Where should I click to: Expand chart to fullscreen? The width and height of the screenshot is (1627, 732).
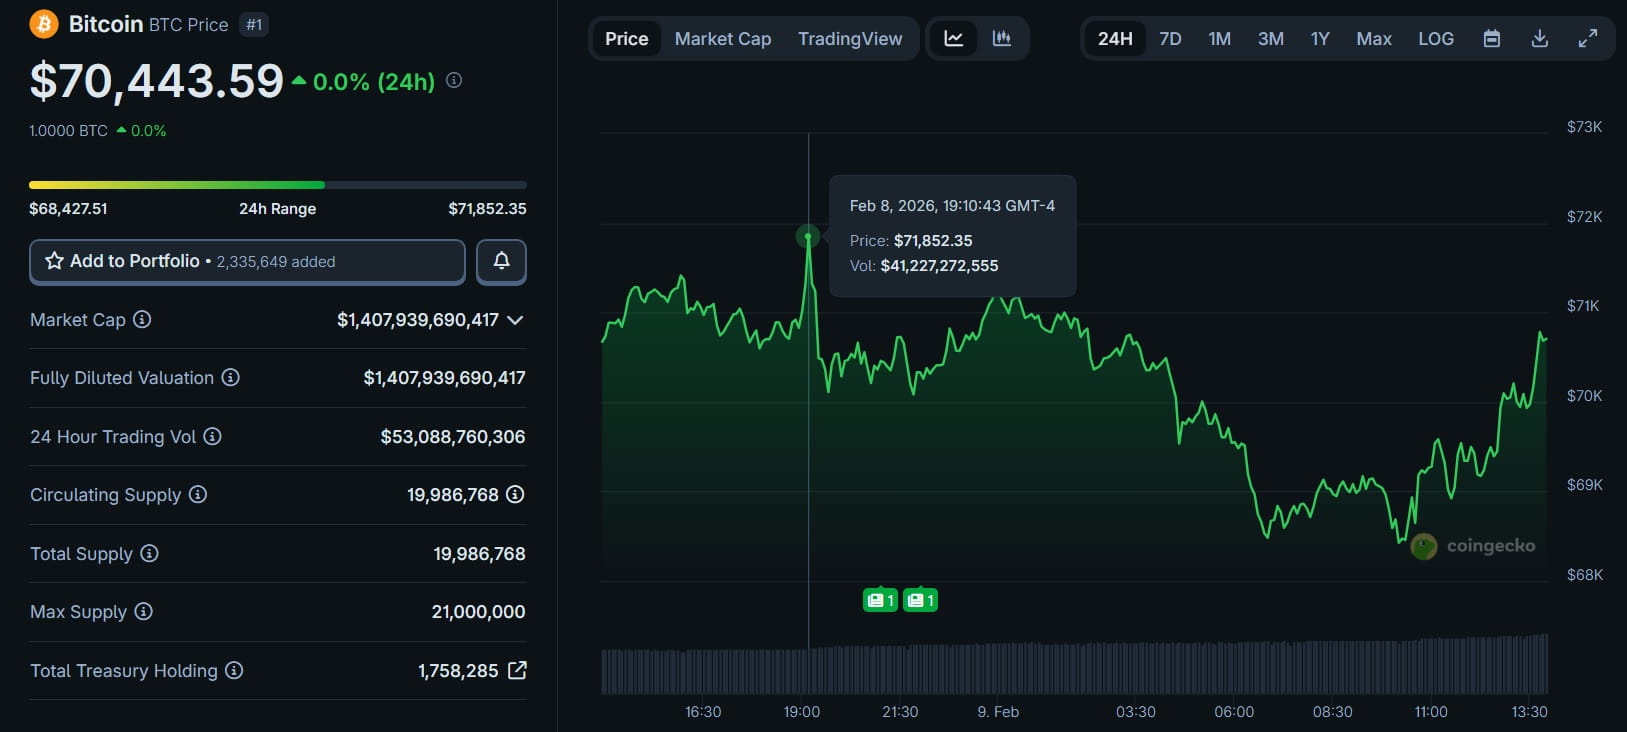(x=1588, y=39)
